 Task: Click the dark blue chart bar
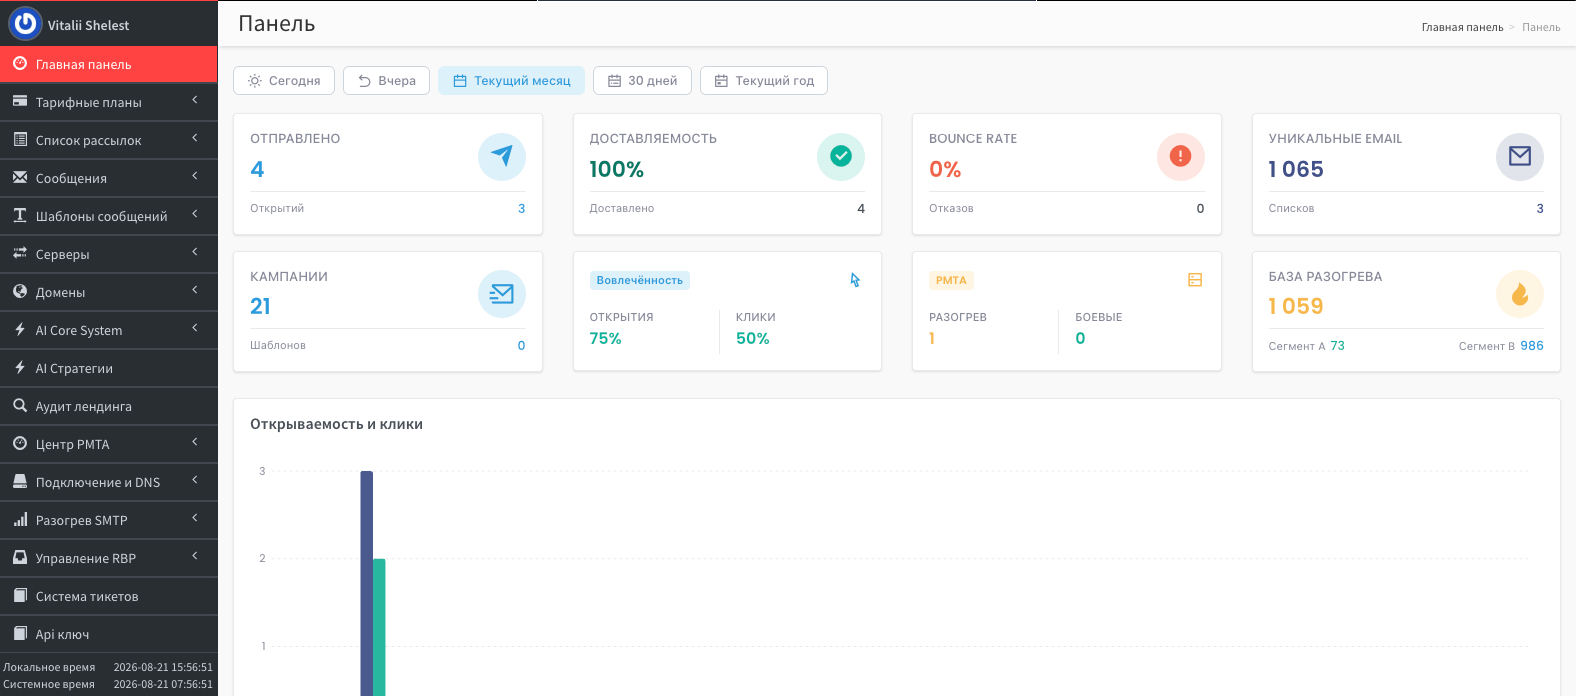pos(366,583)
